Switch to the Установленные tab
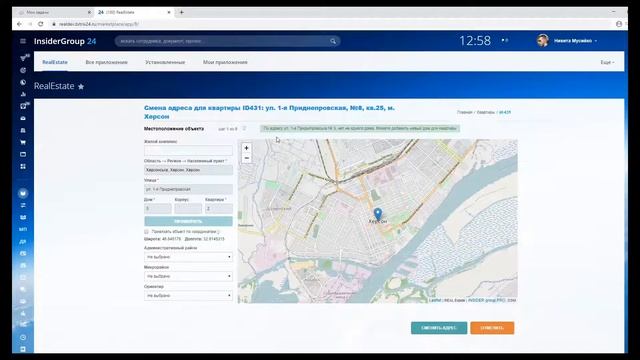 (165, 62)
